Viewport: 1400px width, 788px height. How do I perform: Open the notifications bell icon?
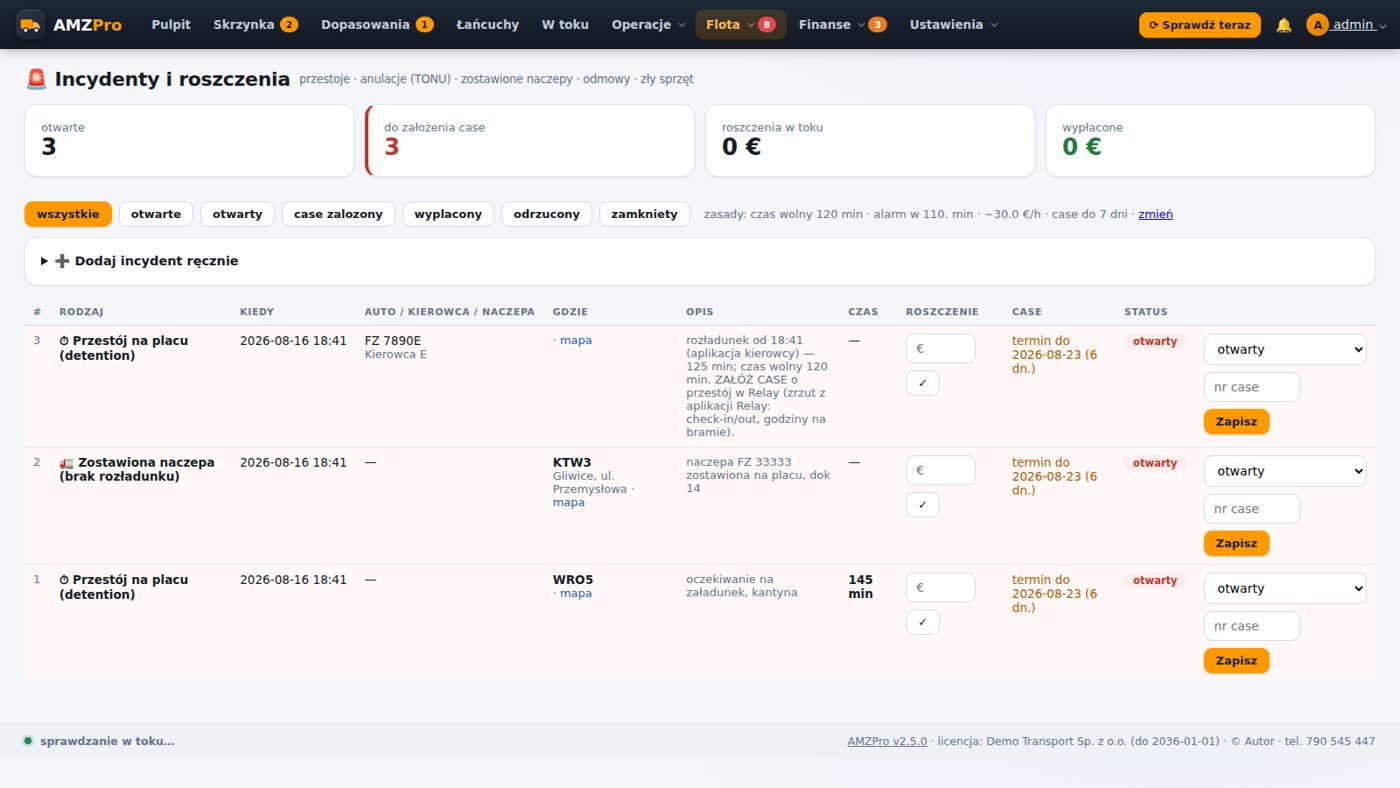coord(1284,25)
